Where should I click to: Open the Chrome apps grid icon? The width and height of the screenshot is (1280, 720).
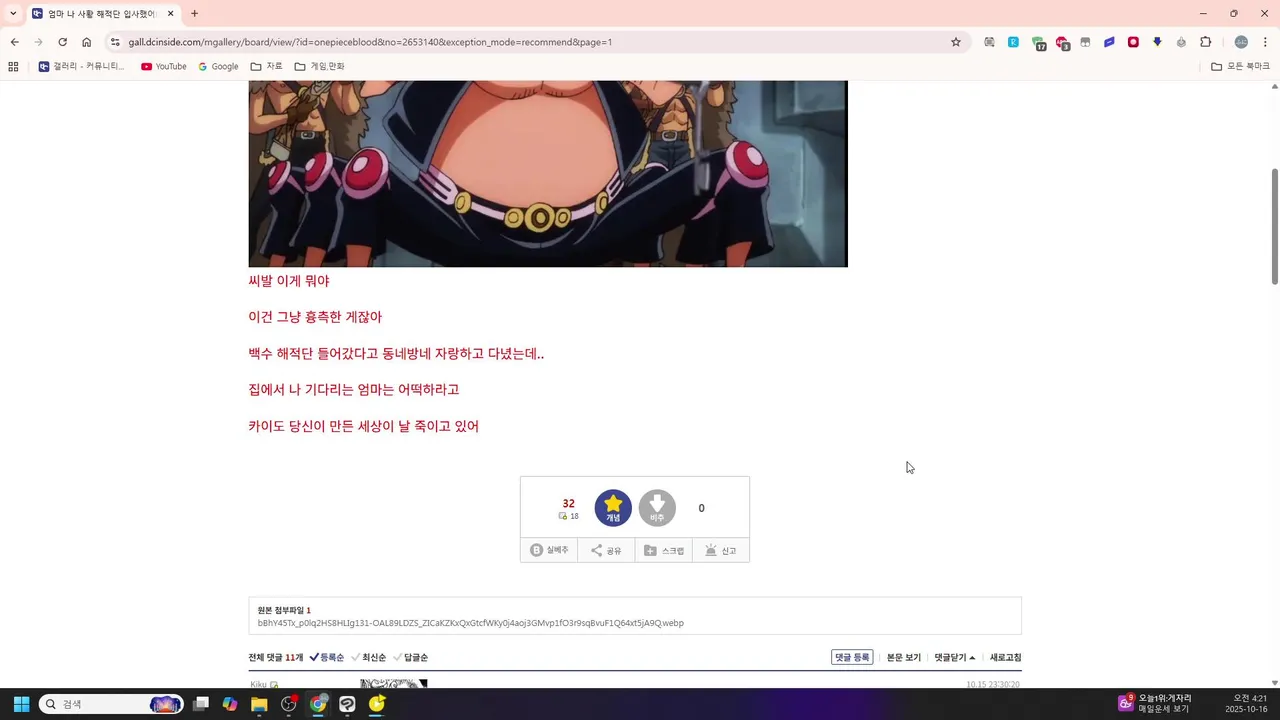point(13,66)
